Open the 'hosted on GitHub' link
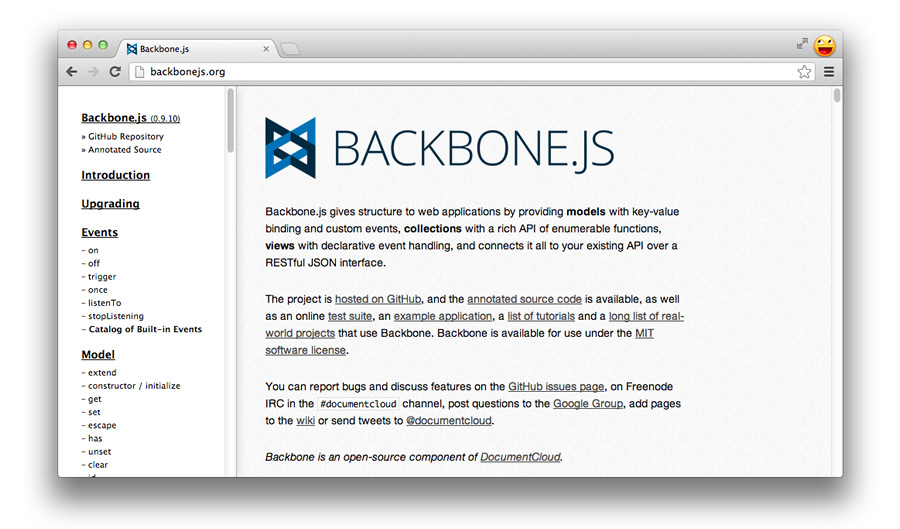The height and width of the screenshot is (529, 900). 378,299
